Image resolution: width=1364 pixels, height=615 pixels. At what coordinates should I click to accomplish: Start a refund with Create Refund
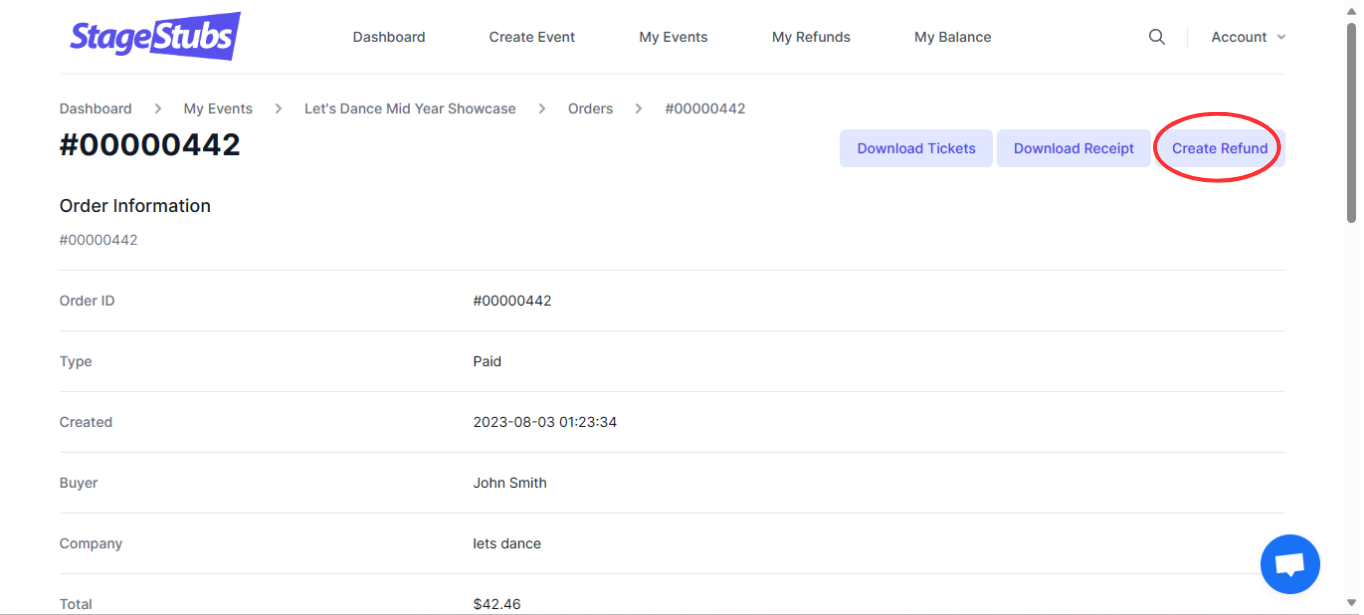pos(1219,148)
